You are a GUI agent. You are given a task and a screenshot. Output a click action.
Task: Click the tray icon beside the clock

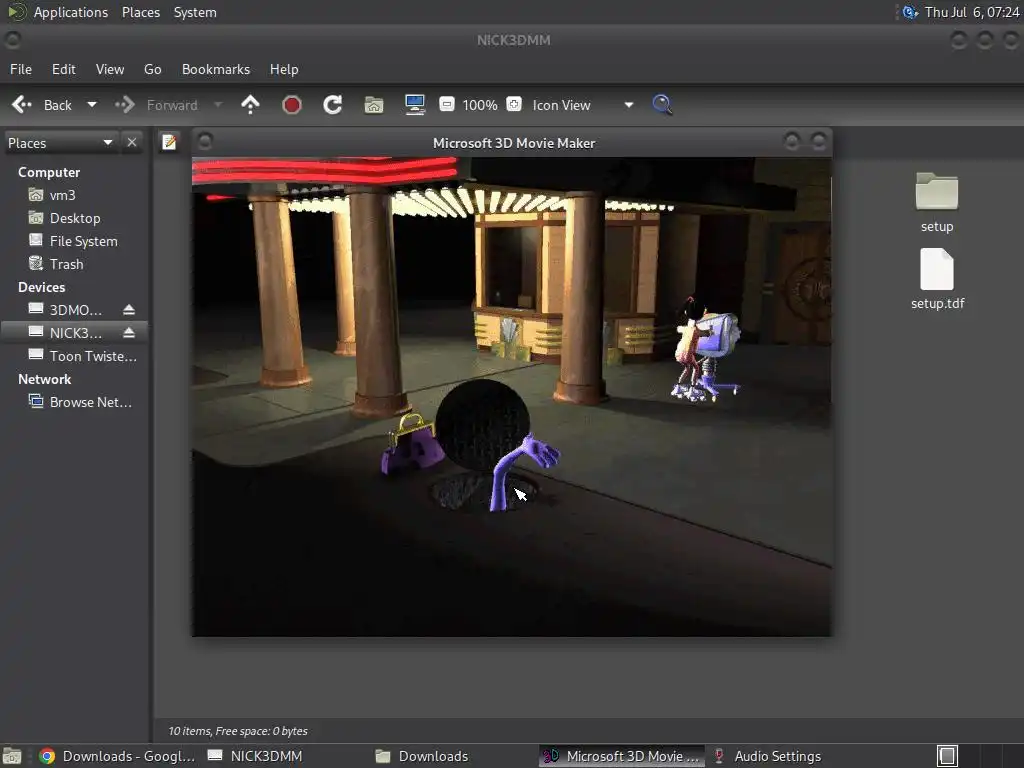click(910, 12)
